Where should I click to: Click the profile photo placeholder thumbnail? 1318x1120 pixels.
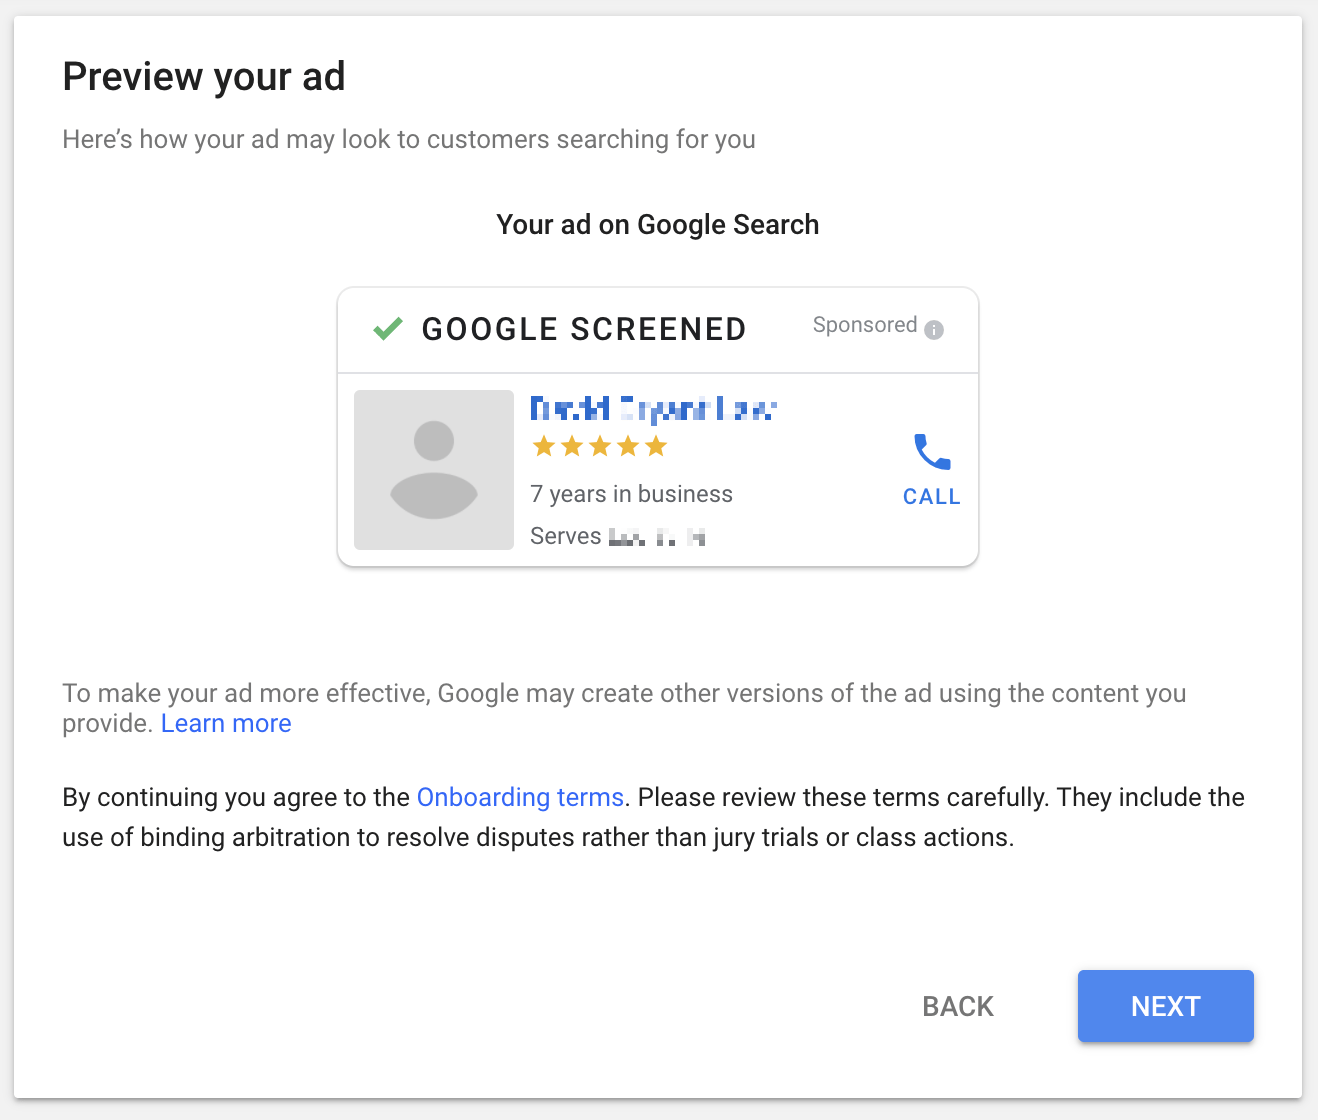[434, 470]
